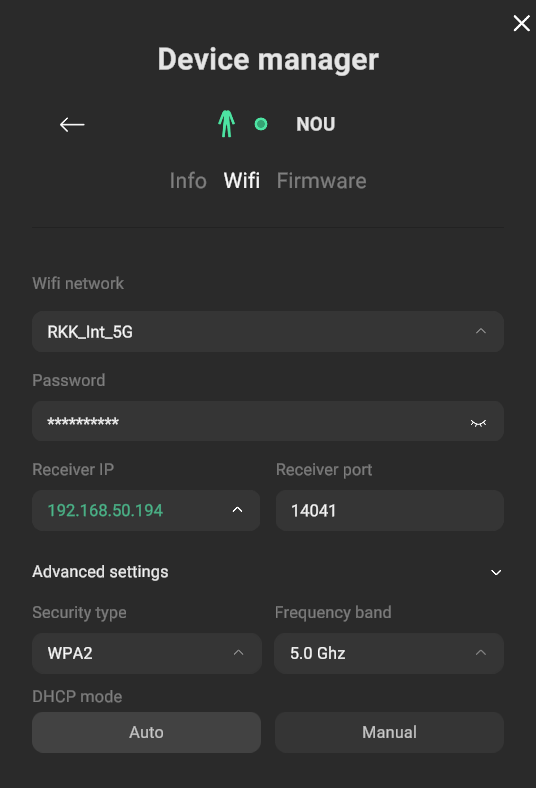536x788 pixels.
Task: Open the Security type WPA2 dropdown
Action: pyautogui.click(x=147, y=653)
